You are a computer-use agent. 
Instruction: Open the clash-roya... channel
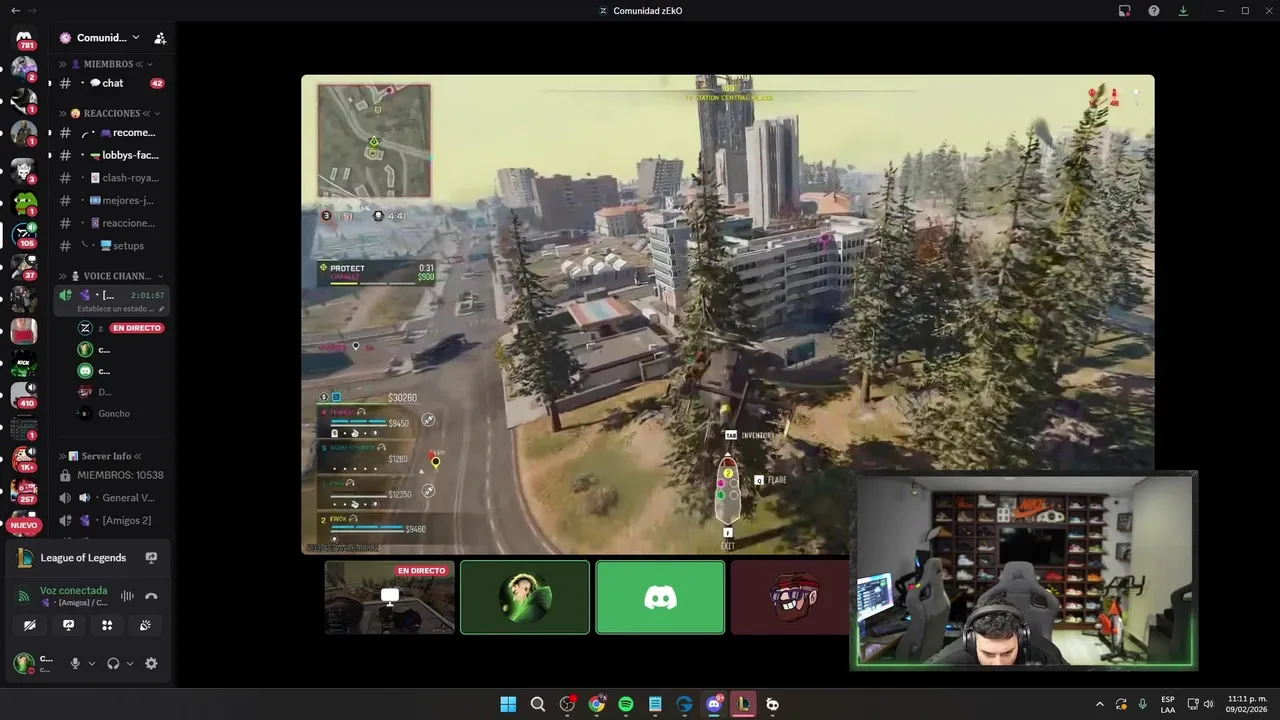click(x=111, y=178)
